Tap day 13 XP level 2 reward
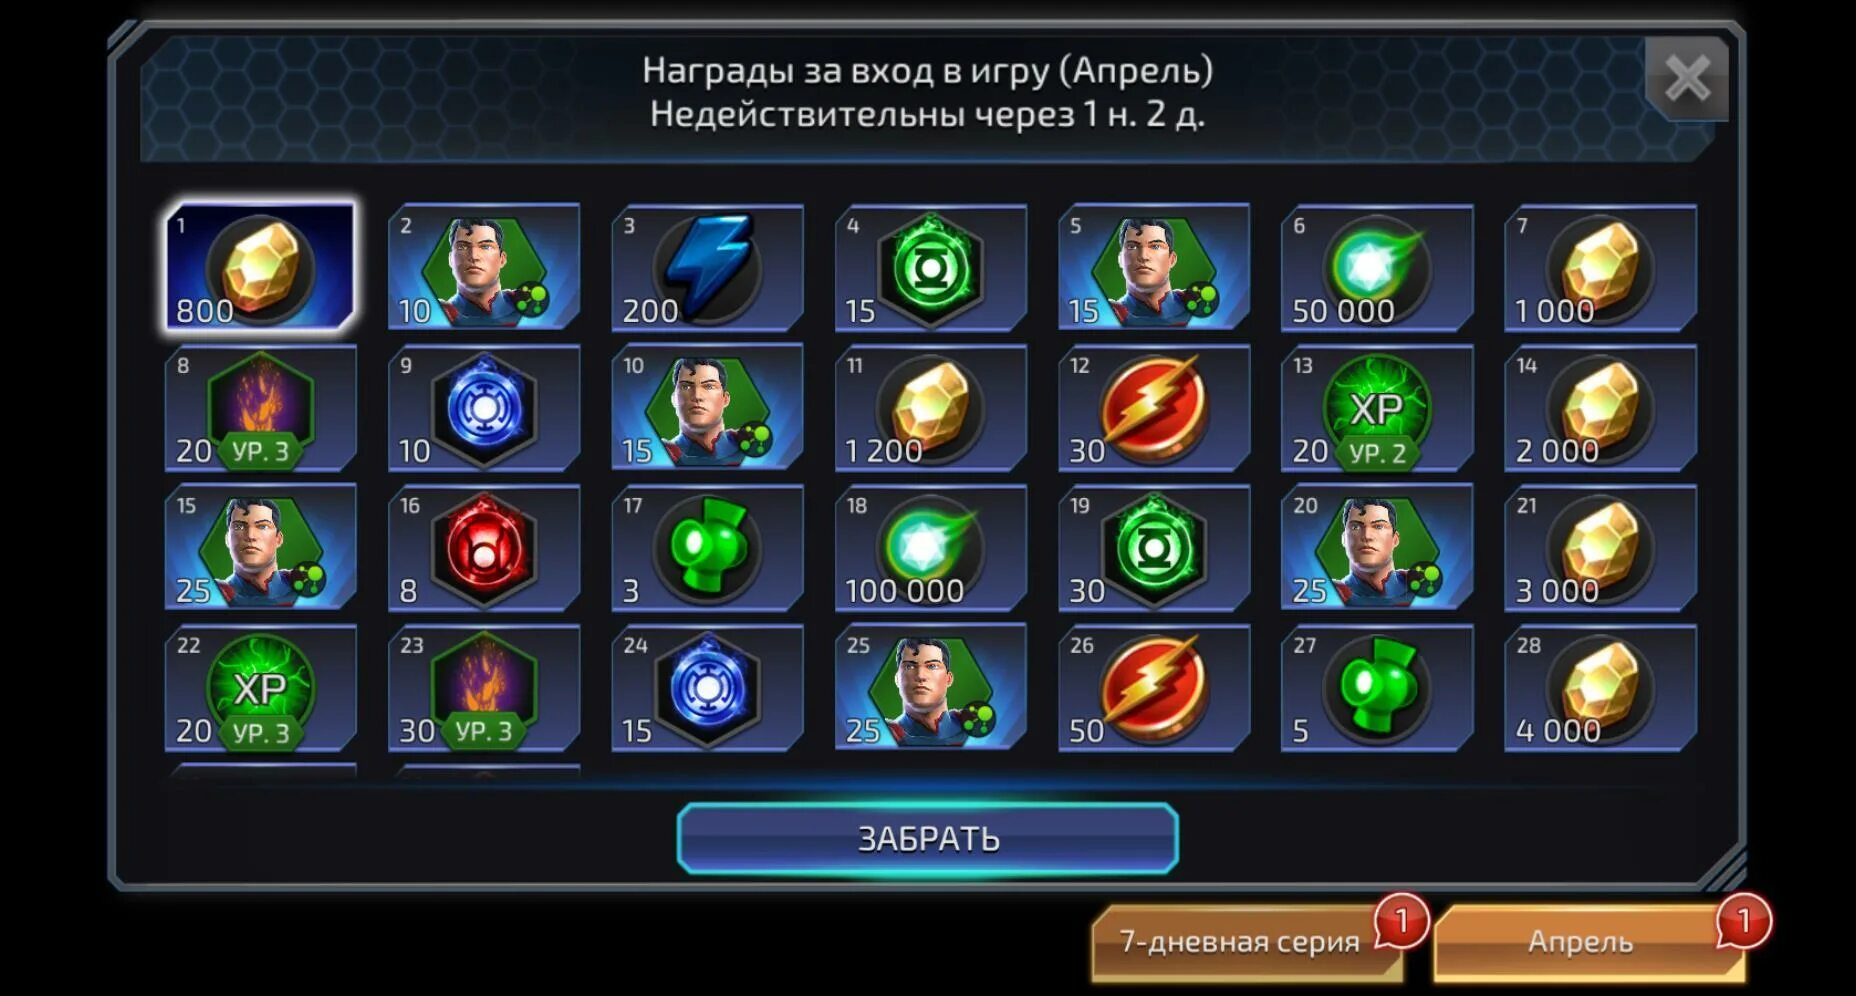Image resolution: width=1856 pixels, height=996 pixels. point(1377,408)
